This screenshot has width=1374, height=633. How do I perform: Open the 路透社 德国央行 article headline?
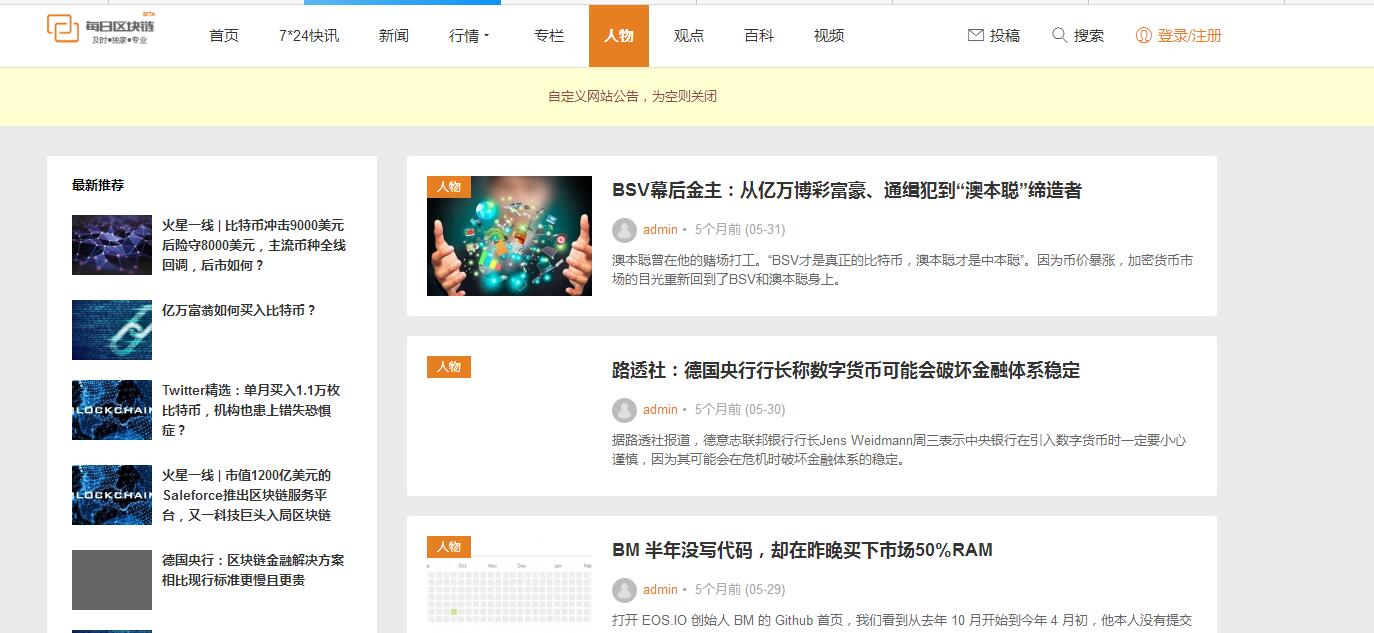coord(845,371)
